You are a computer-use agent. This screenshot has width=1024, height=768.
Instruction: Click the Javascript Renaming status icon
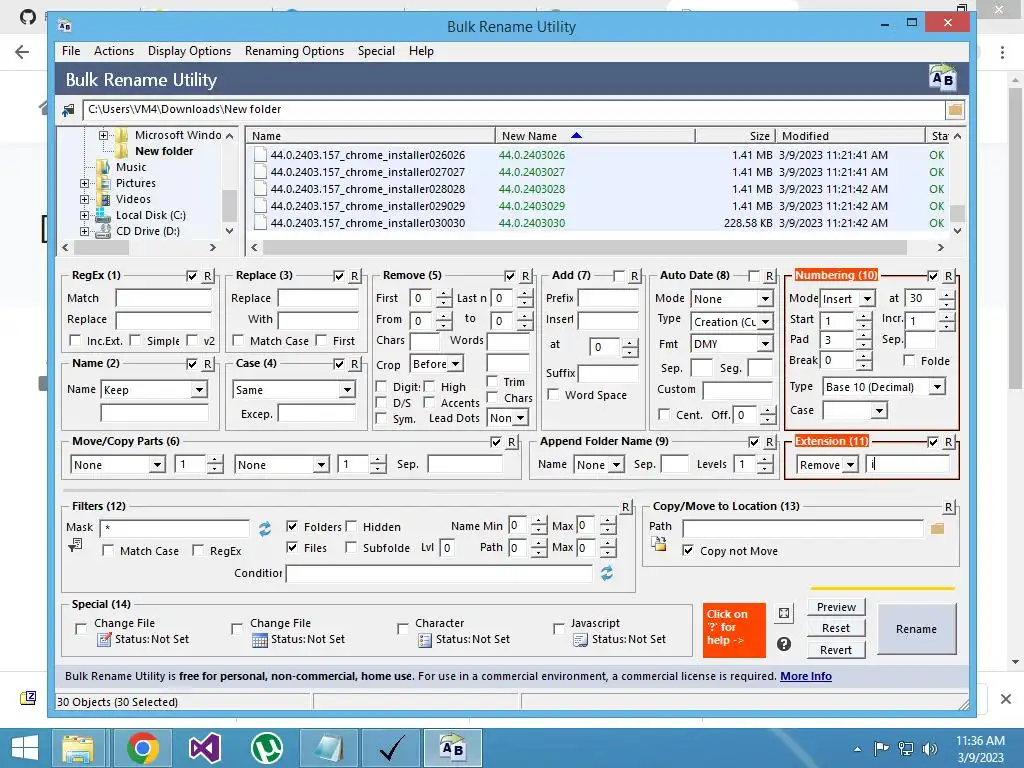pos(580,640)
